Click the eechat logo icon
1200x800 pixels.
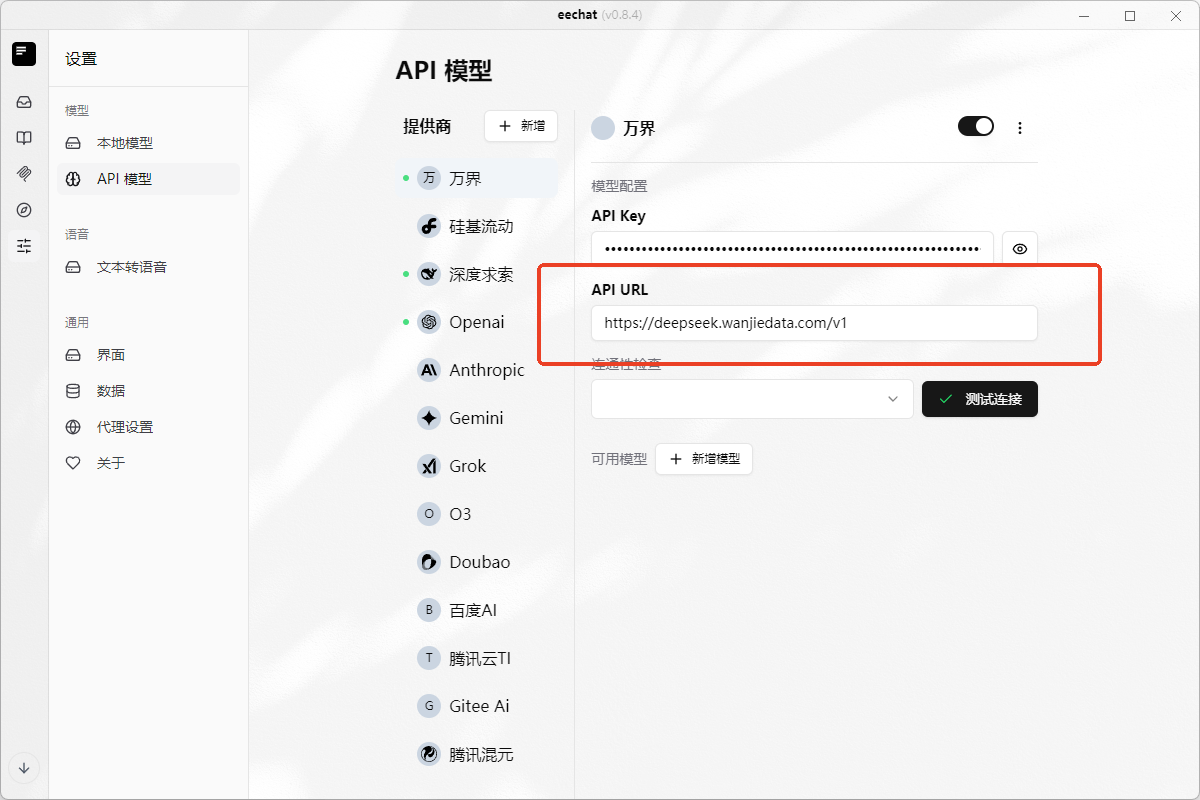(x=24, y=54)
